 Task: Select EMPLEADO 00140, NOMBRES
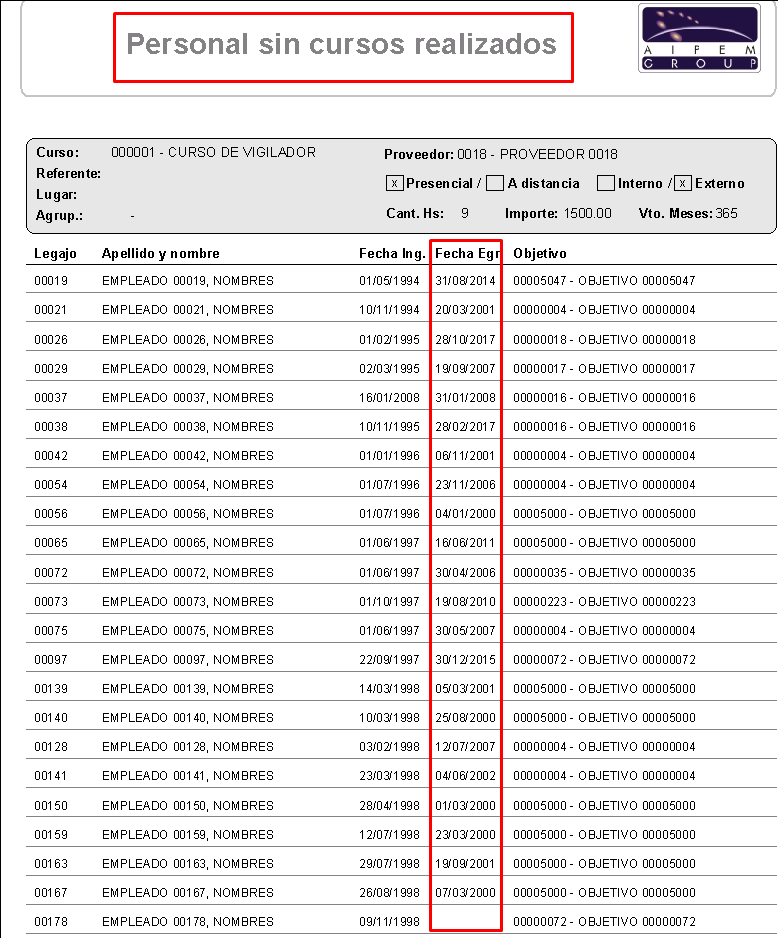(x=188, y=718)
